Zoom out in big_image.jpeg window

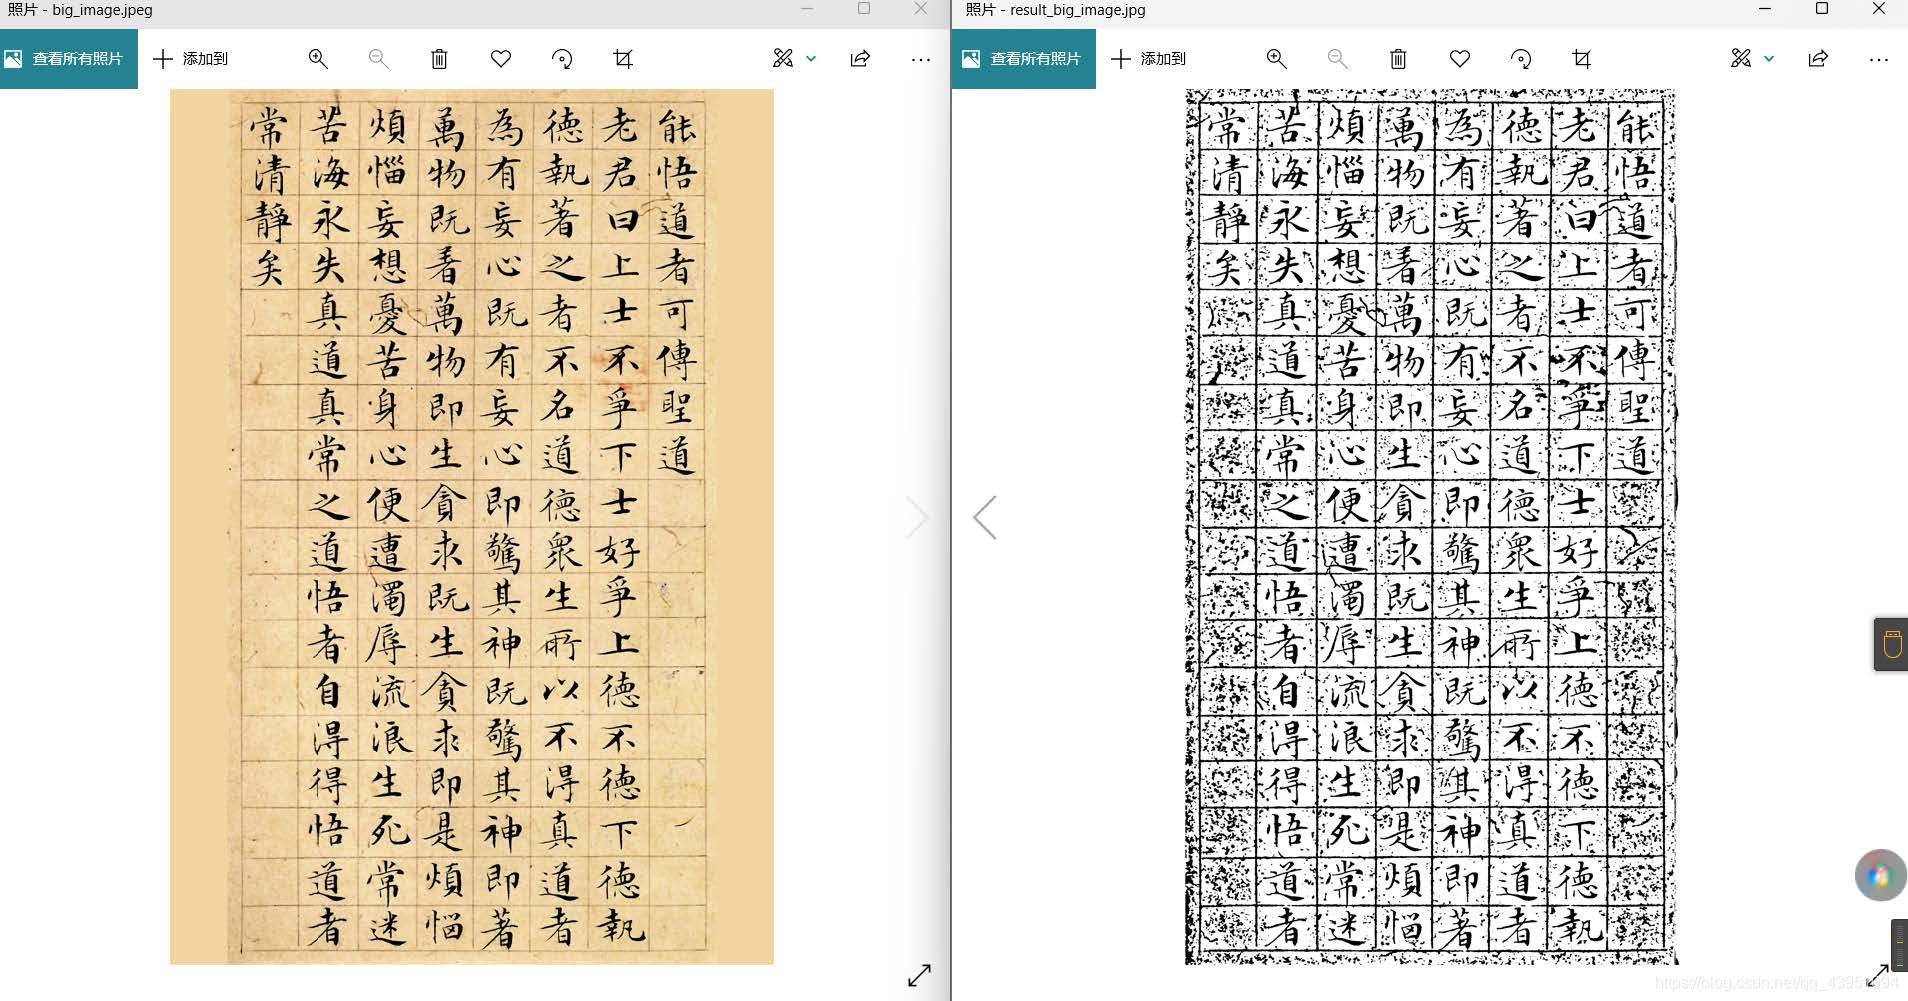(x=378, y=59)
